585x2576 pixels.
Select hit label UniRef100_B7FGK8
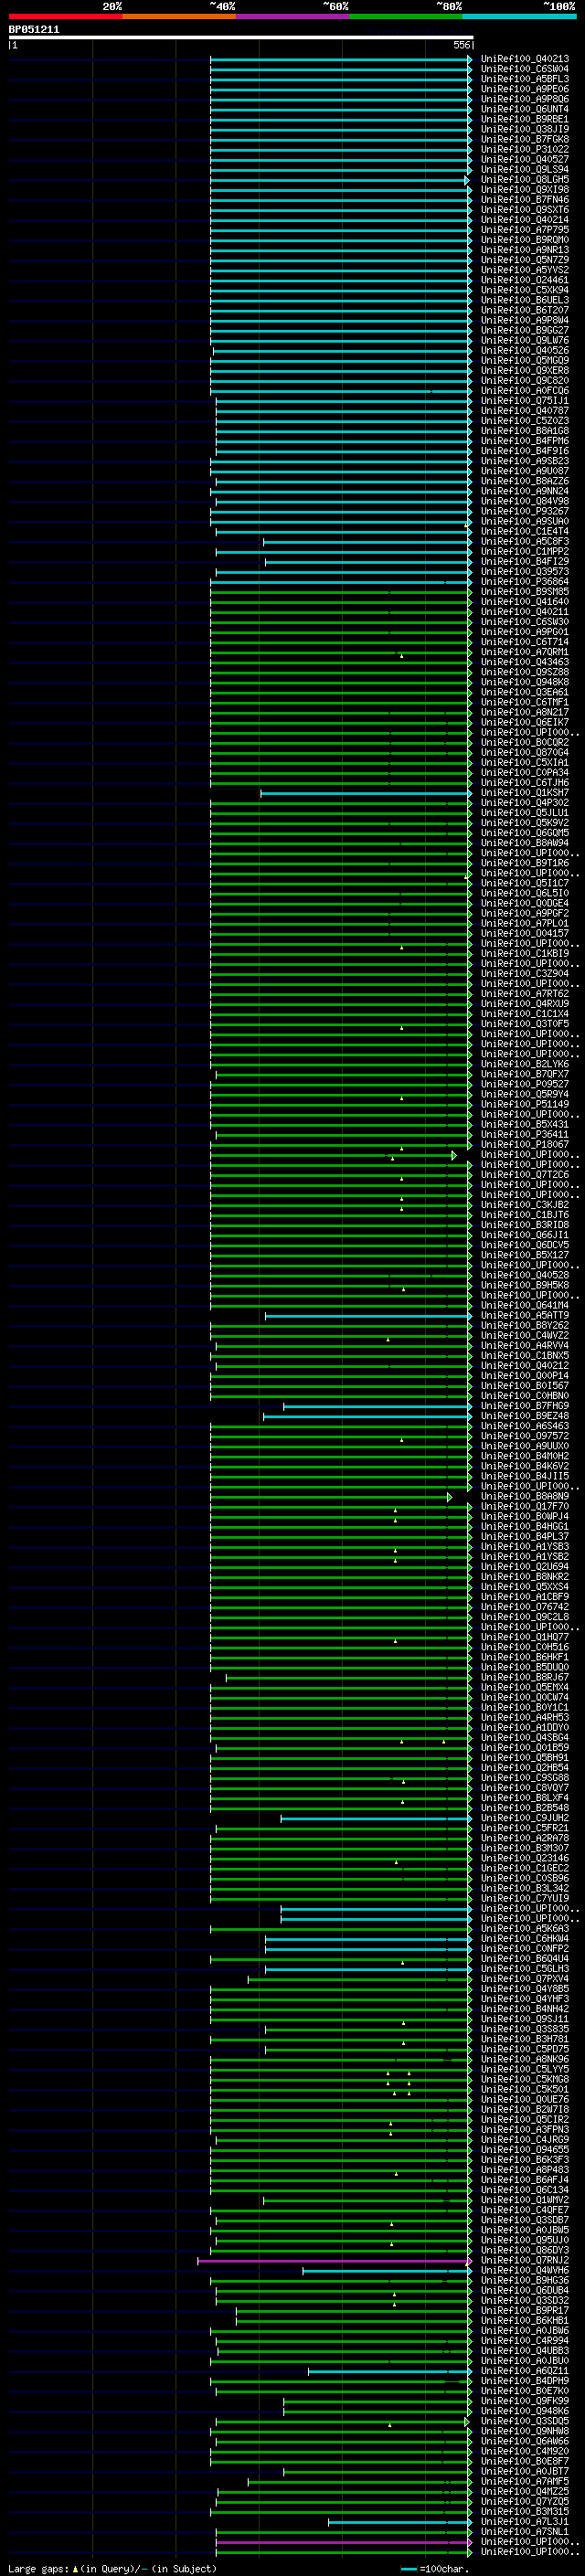525,139
